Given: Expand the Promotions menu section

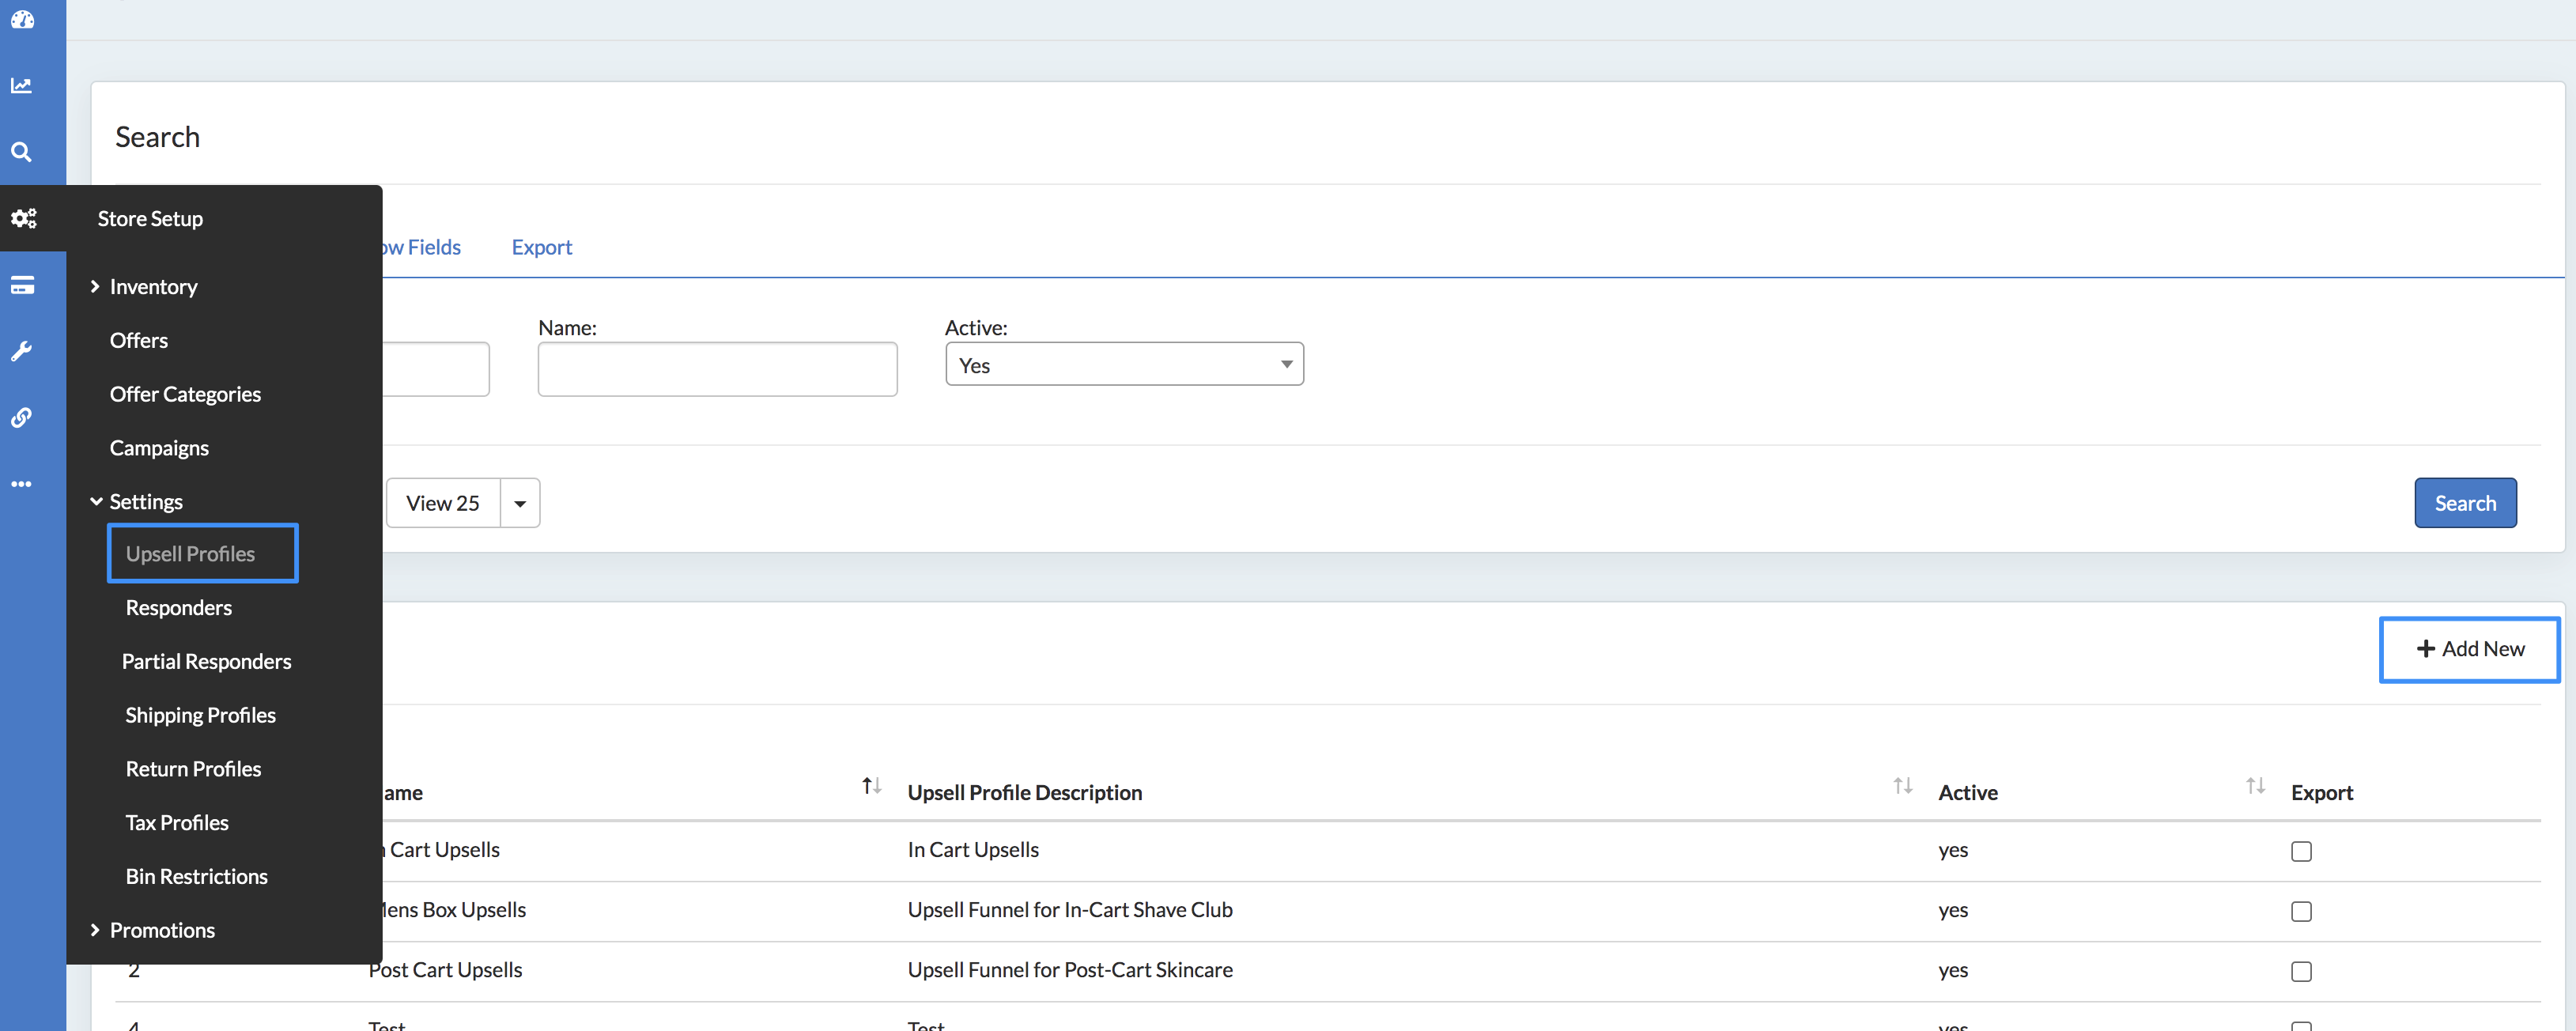Looking at the screenshot, I should [161, 930].
